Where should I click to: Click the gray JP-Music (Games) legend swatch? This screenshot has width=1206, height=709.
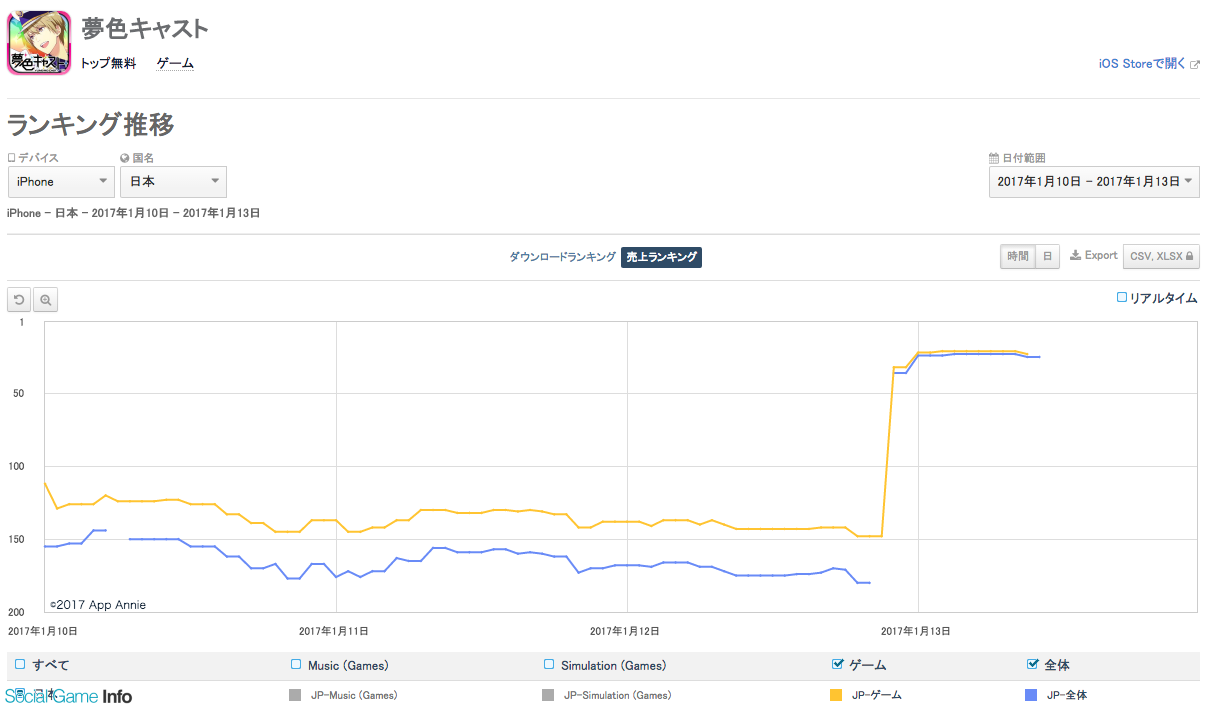point(294,695)
